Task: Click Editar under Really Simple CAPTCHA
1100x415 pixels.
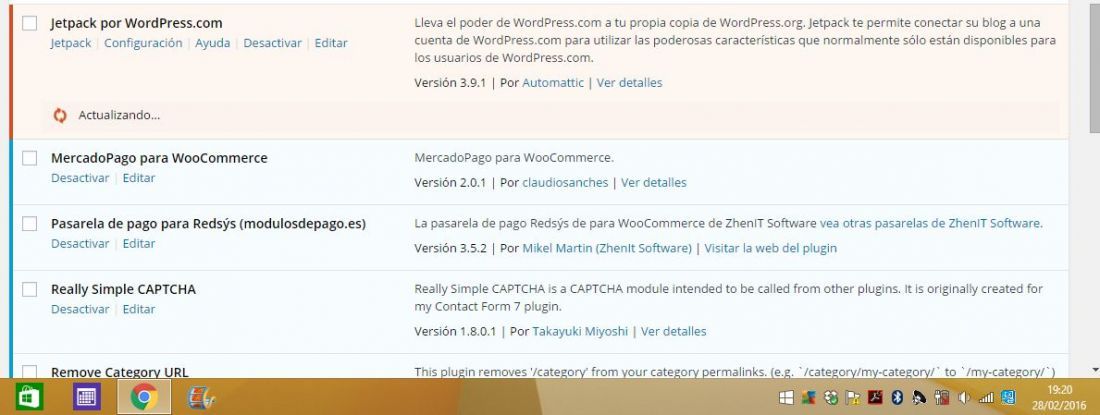Action: [x=139, y=309]
